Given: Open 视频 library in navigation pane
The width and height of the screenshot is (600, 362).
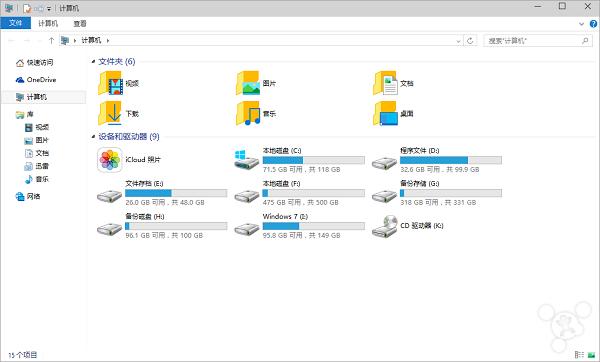Looking at the screenshot, I should pos(42,127).
